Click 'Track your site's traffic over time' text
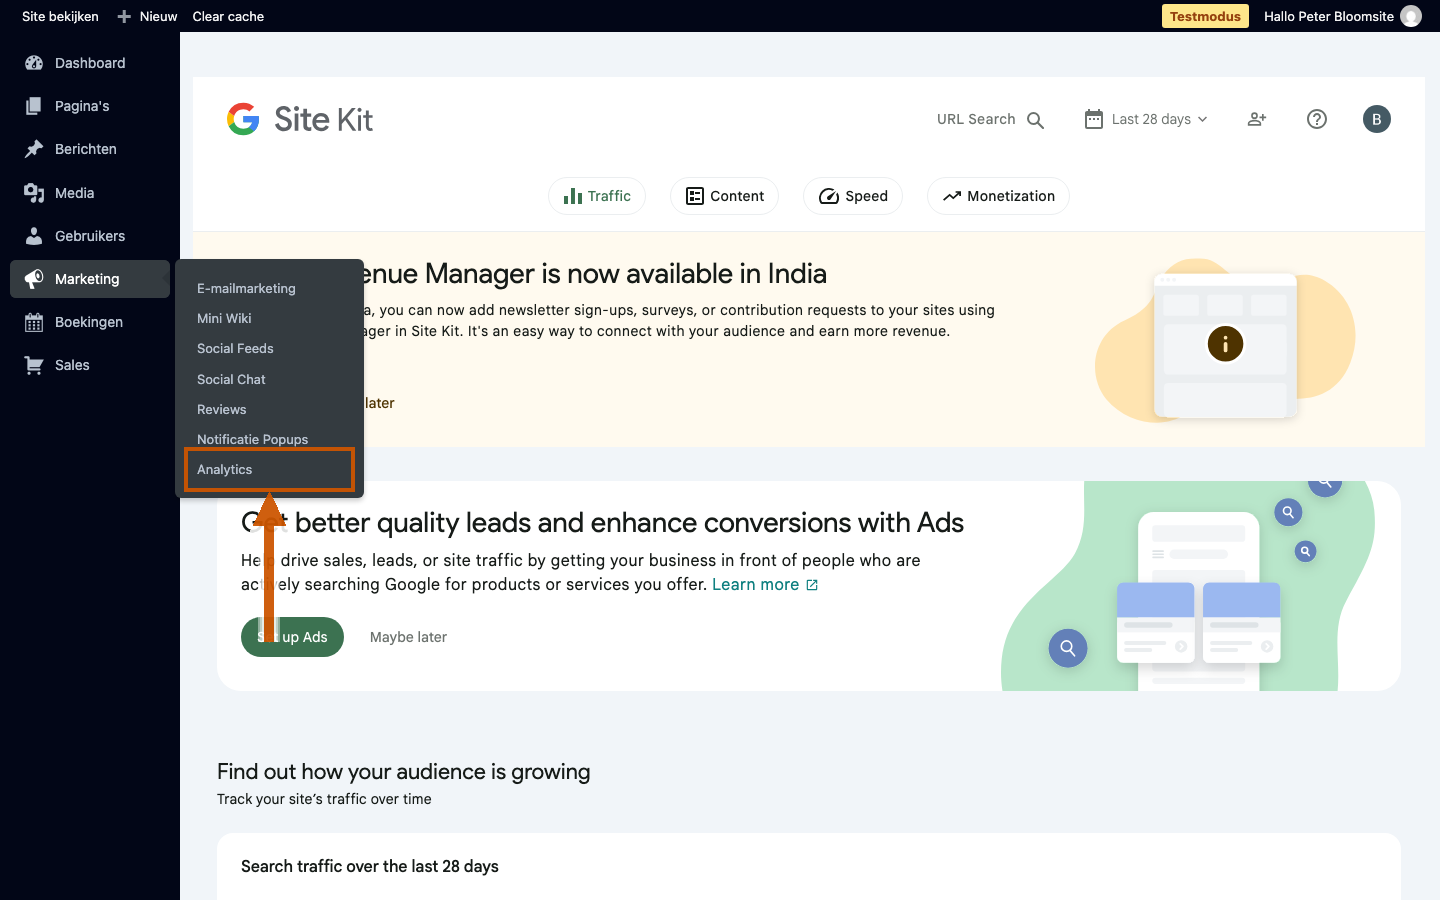 pyautogui.click(x=324, y=799)
